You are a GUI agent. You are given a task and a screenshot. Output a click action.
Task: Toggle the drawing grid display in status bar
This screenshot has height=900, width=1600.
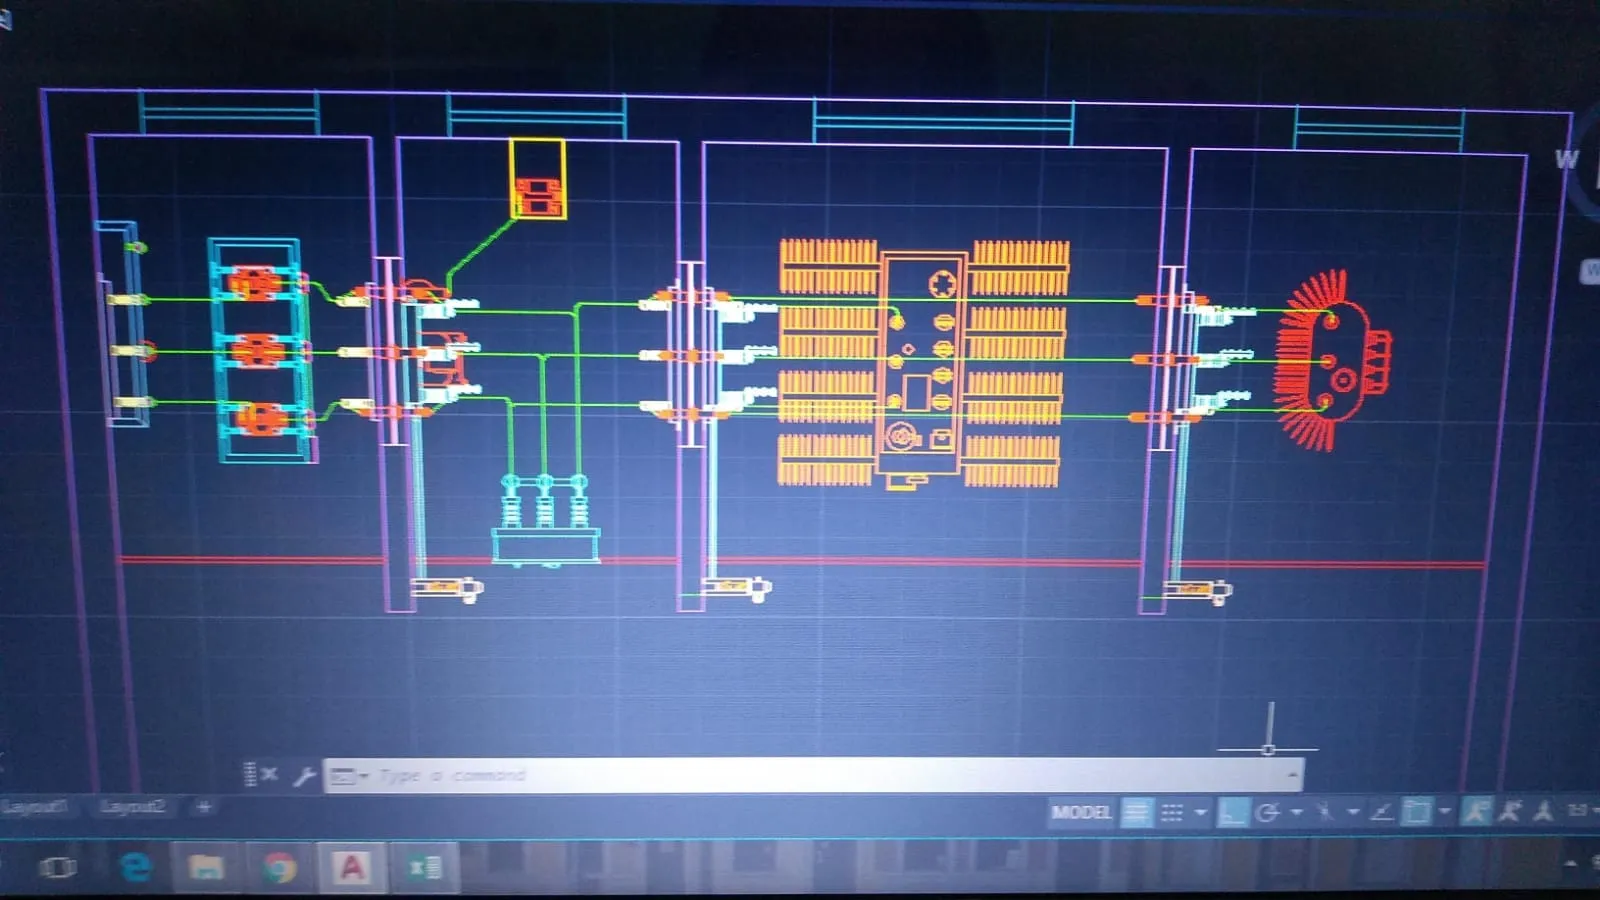coord(1136,812)
